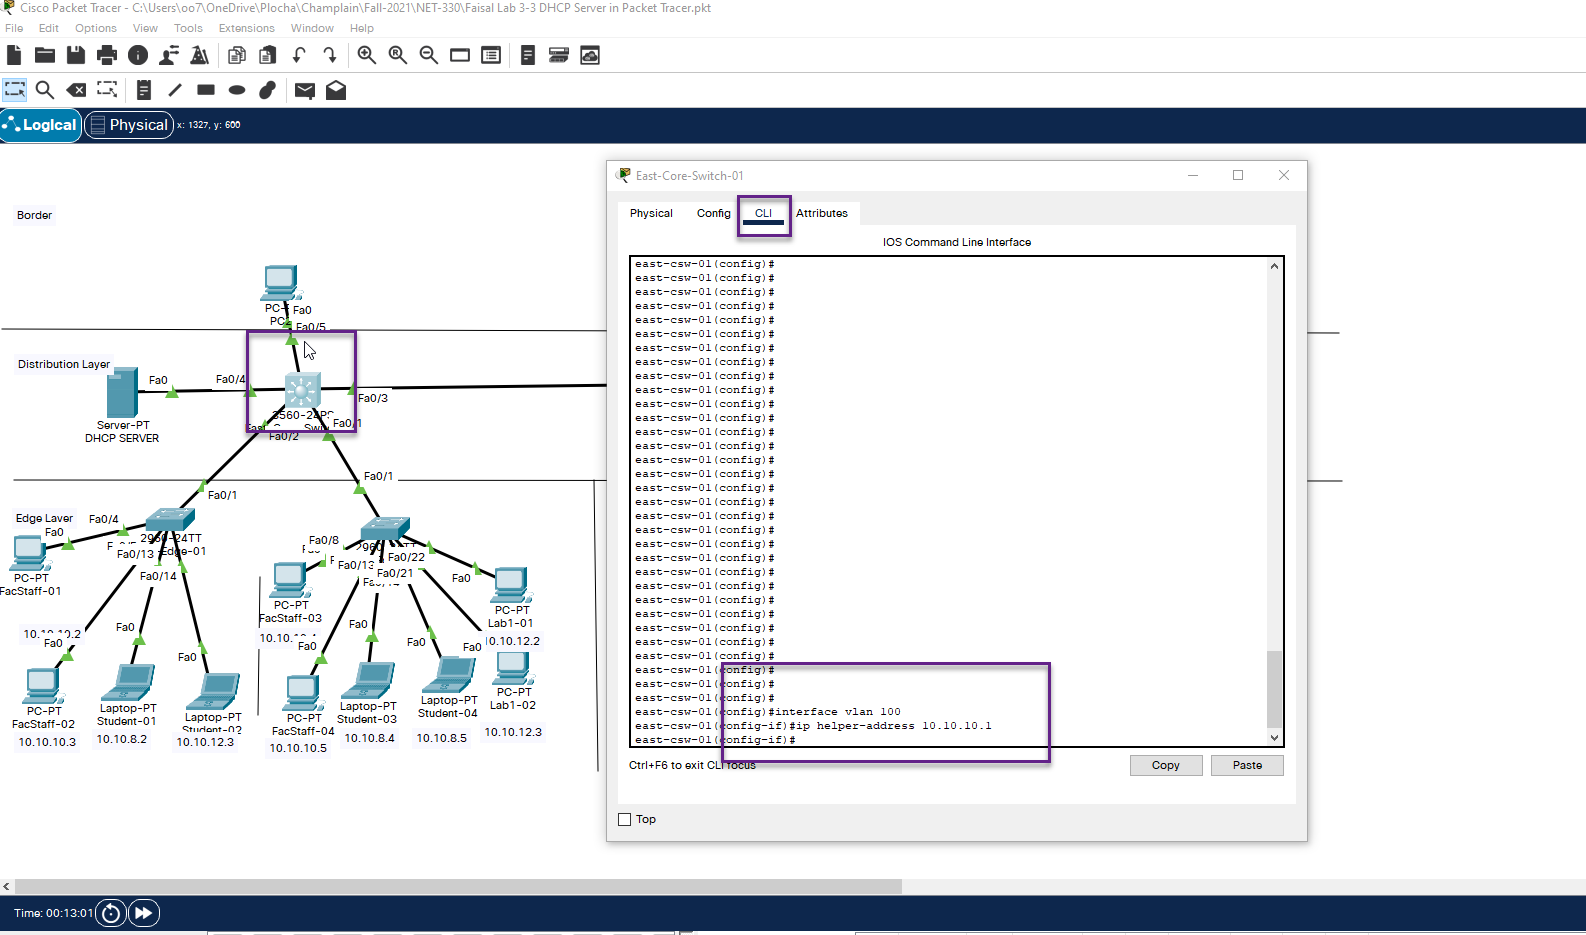Click the workspace horizontal scrollbar
This screenshot has width=1586, height=935.
pos(458,886)
